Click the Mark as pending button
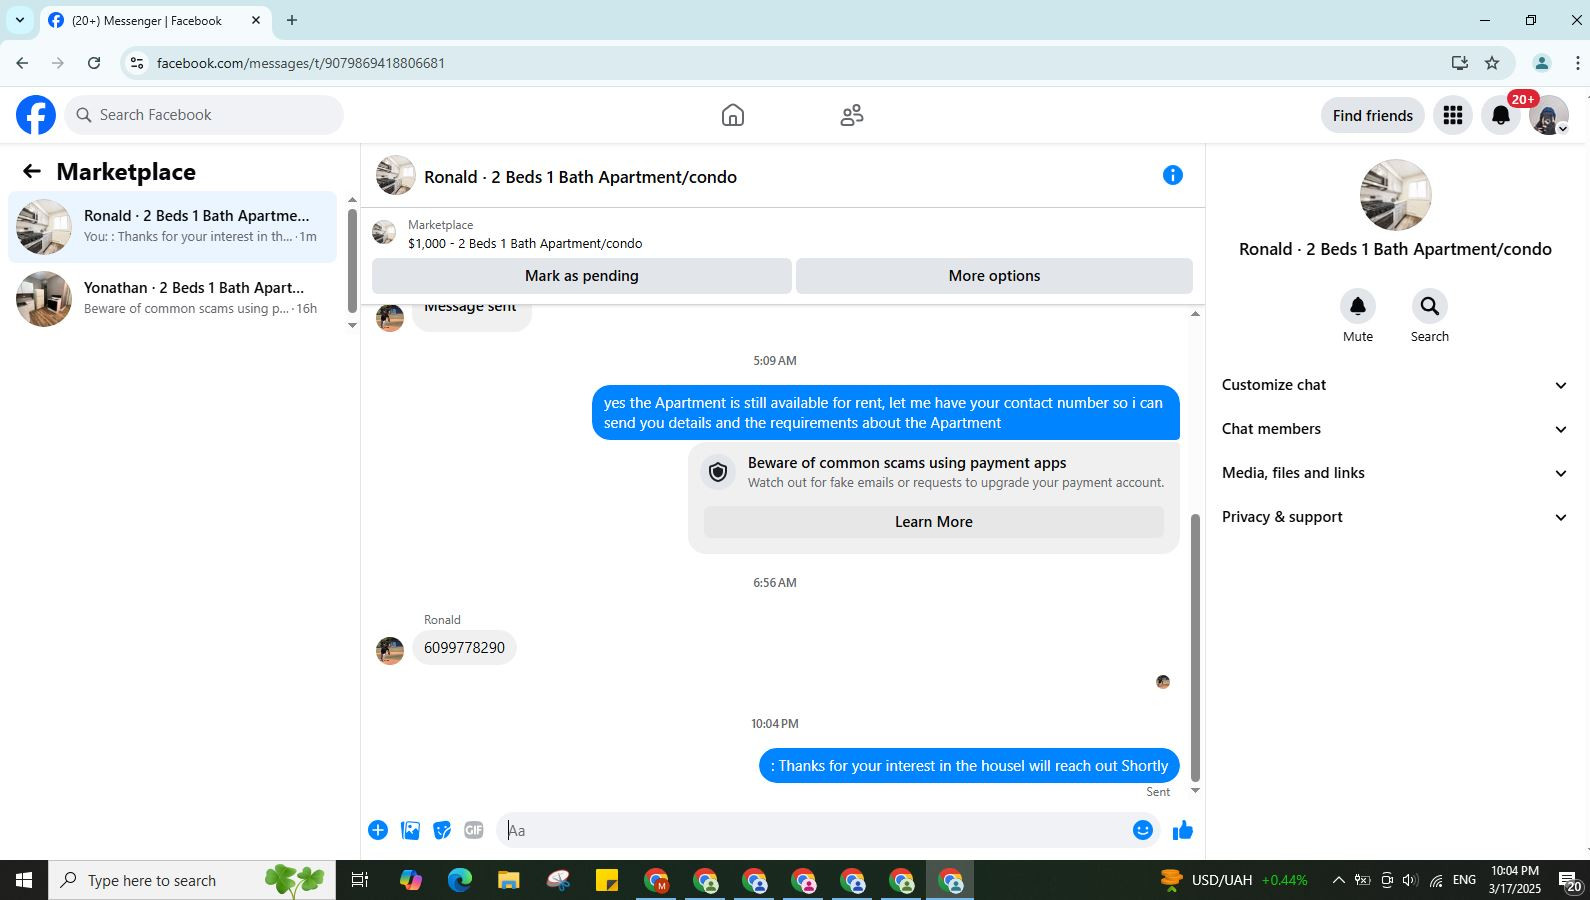Screen dimensions: 1590x900 pyautogui.click(x=582, y=276)
